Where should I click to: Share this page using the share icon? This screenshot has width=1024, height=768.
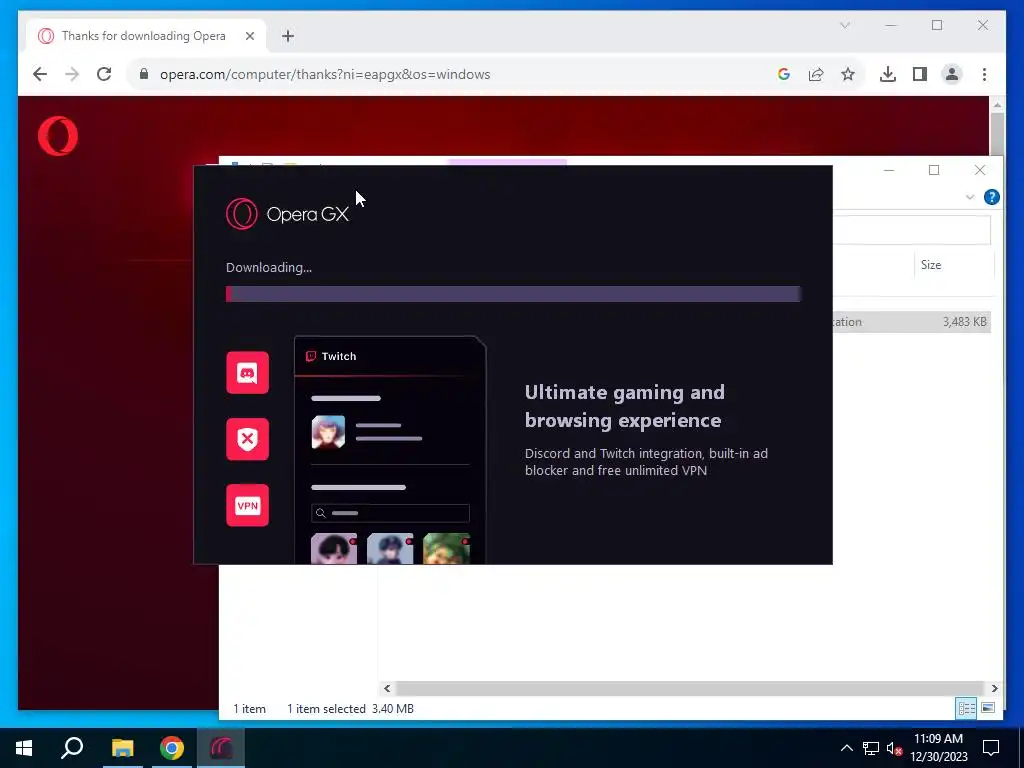pos(816,74)
